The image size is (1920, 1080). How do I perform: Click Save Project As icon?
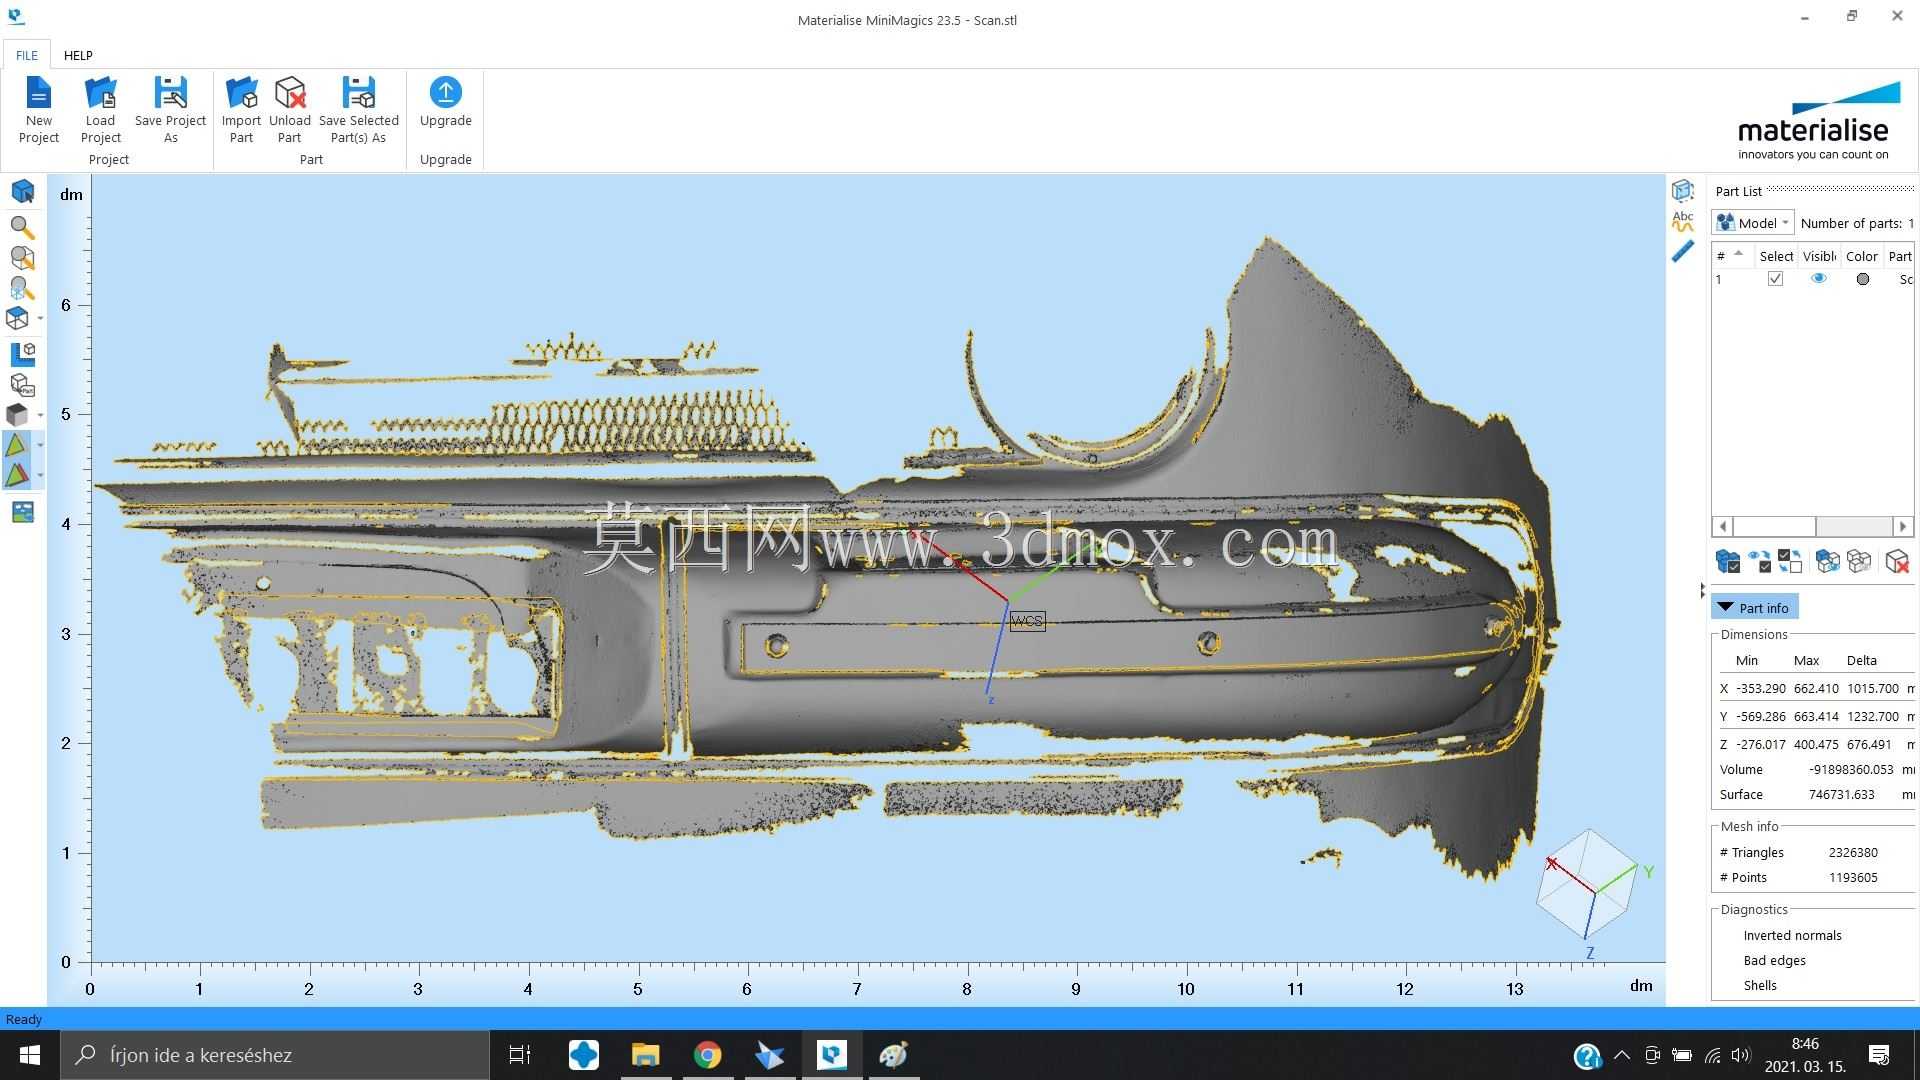click(x=170, y=93)
